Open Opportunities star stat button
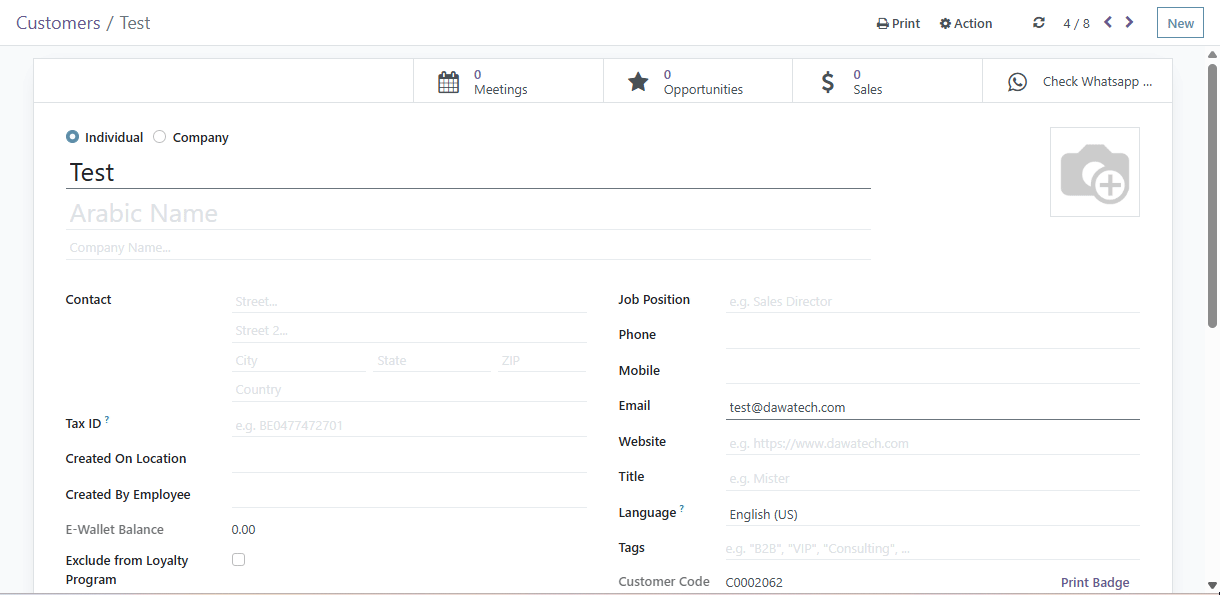Image resolution: width=1220 pixels, height=595 pixels. click(698, 81)
